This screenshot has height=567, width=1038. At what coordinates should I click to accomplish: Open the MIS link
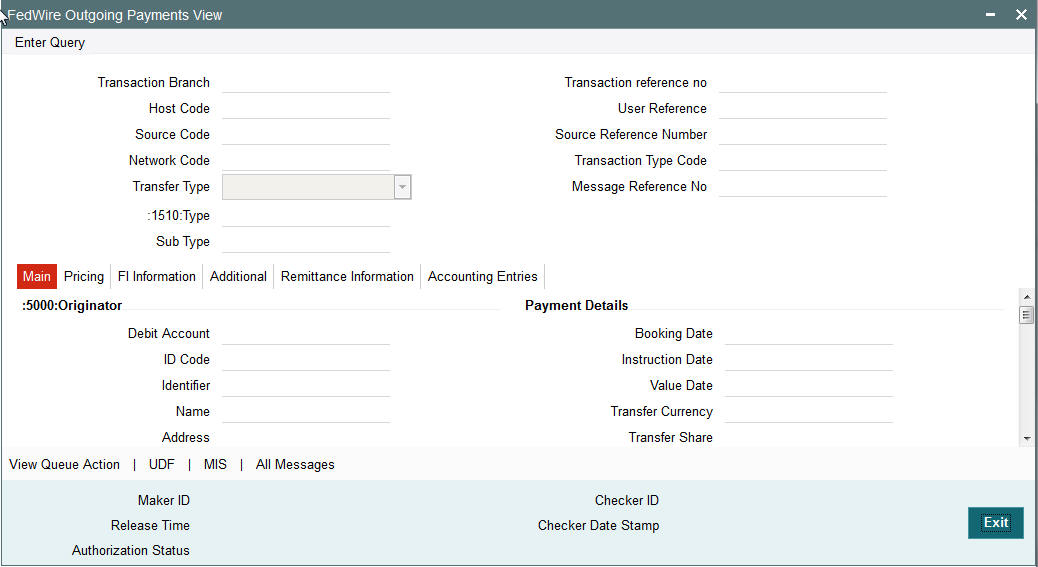click(215, 464)
